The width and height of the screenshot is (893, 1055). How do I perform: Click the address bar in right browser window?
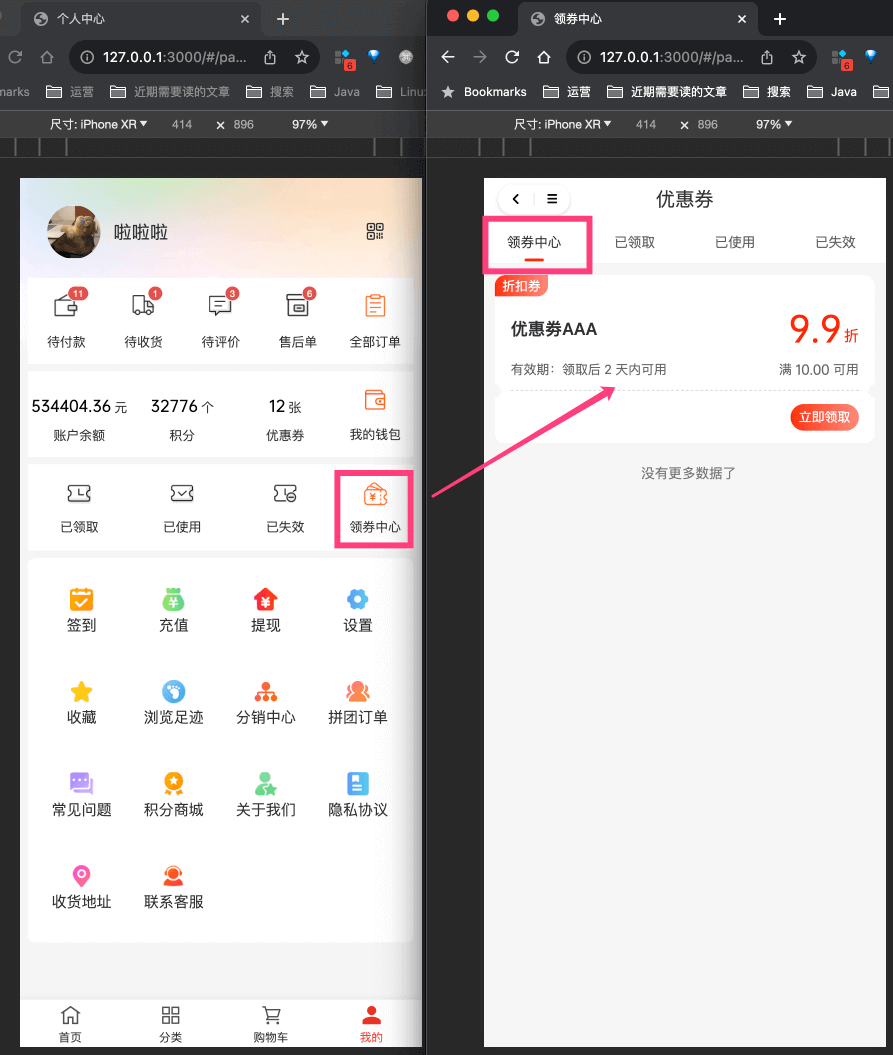click(x=670, y=57)
